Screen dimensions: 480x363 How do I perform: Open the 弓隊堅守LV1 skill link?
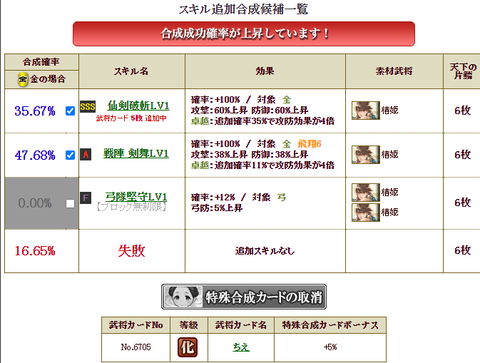click(x=136, y=197)
